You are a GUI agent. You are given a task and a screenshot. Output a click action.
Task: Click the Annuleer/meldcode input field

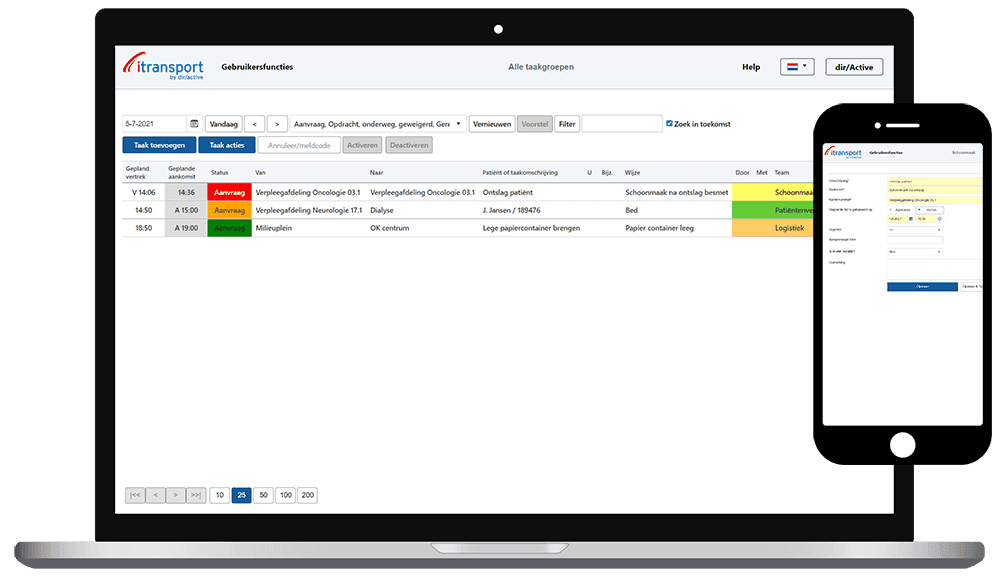pos(298,145)
